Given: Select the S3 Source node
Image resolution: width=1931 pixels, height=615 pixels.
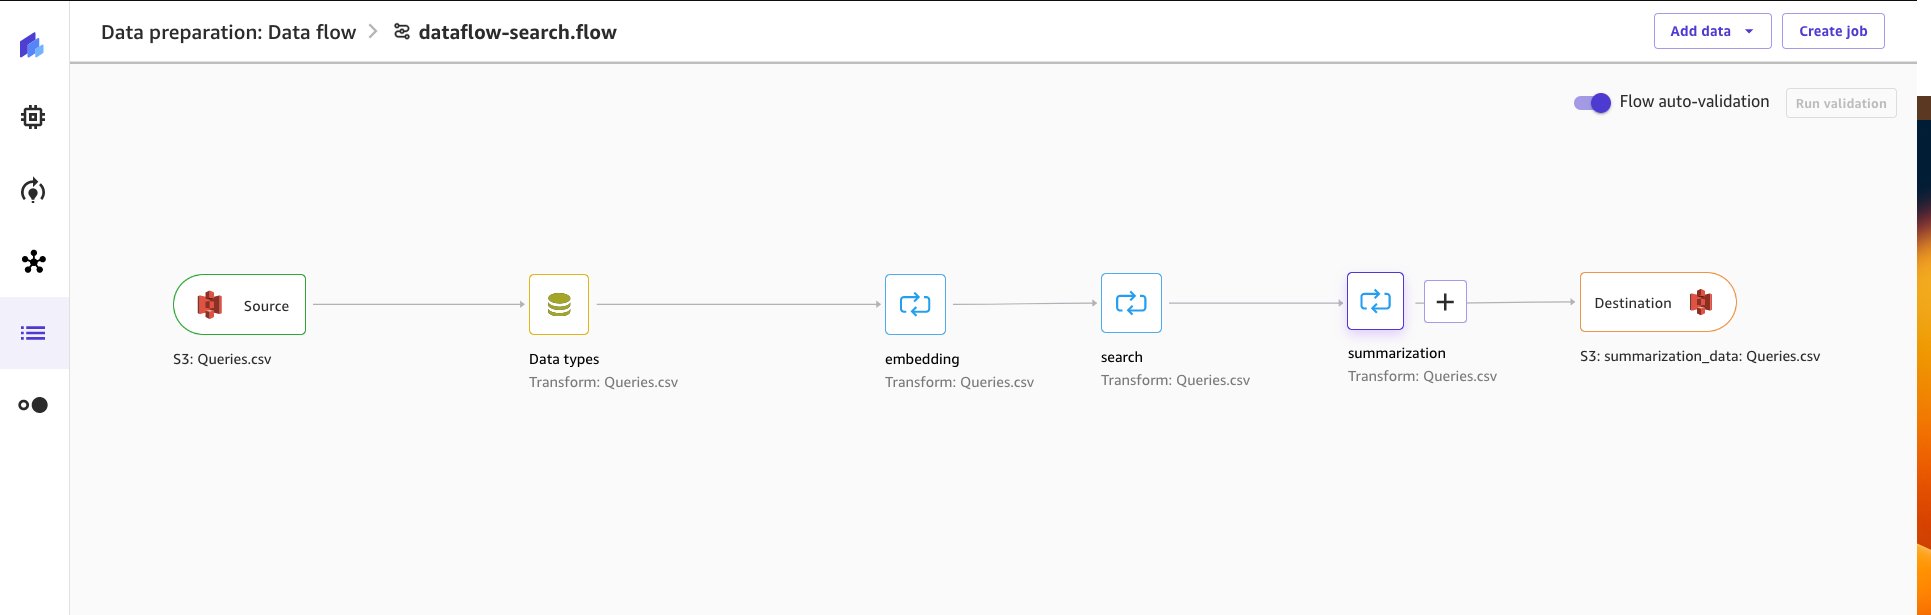Looking at the screenshot, I should point(240,305).
